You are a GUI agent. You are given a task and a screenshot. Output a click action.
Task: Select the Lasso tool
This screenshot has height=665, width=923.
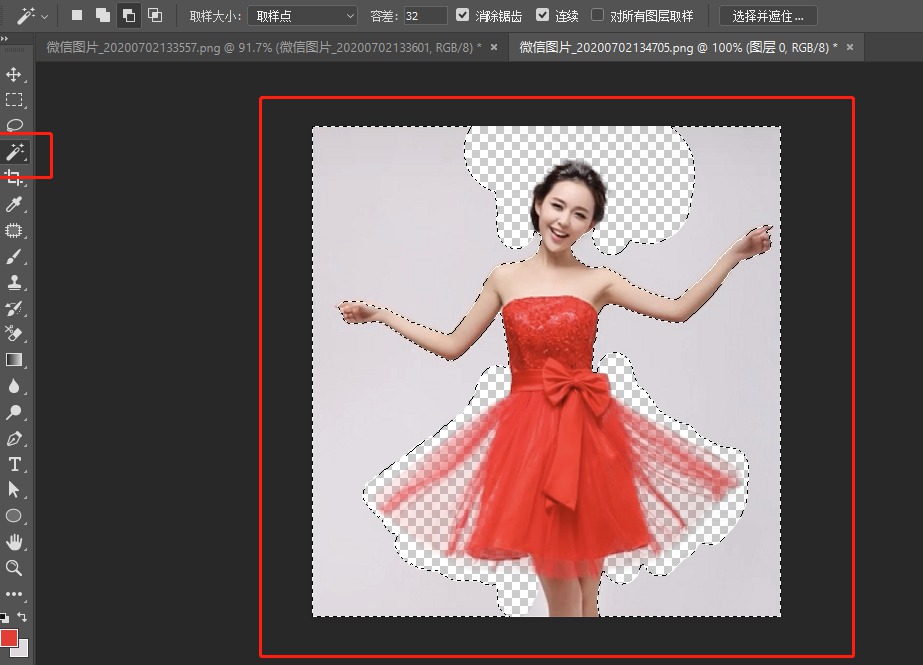13,126
